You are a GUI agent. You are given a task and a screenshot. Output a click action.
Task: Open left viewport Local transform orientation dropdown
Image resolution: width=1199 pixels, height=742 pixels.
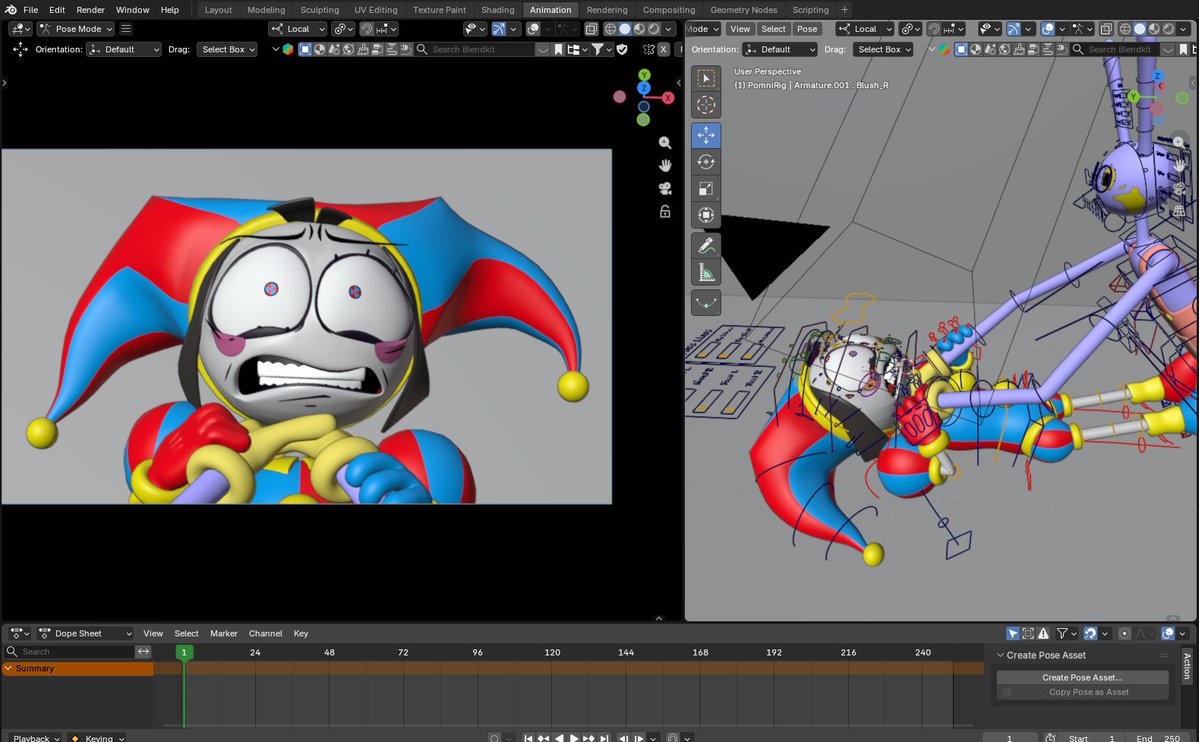click(x=298, y=28)
